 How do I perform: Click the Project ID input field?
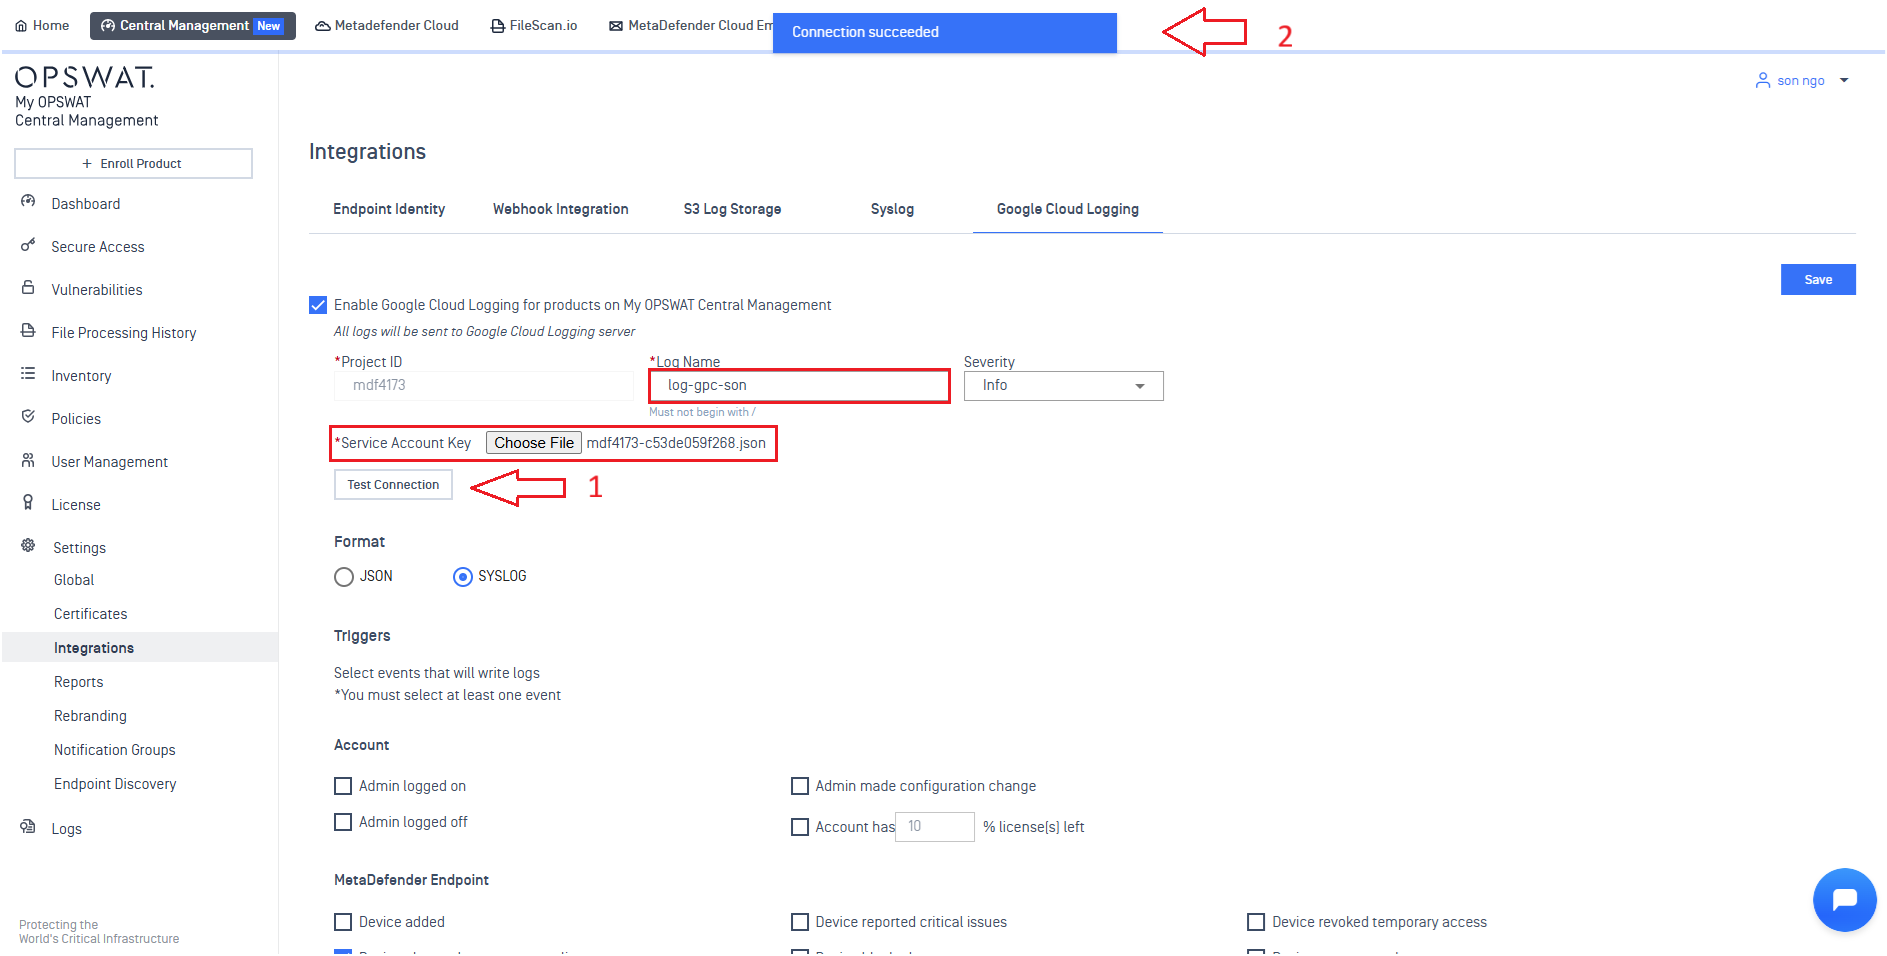484,386
